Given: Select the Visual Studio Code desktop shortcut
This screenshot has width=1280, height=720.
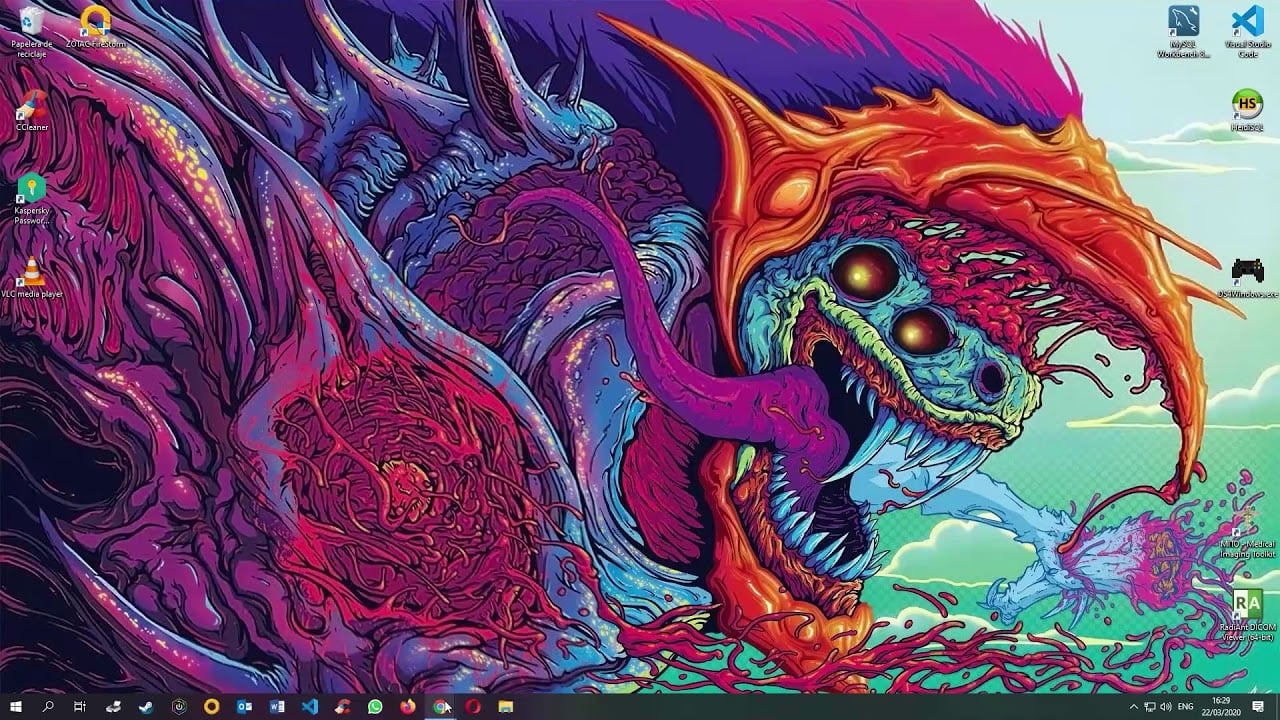Looking at the screenshot, I should [x=1247, y=32].
